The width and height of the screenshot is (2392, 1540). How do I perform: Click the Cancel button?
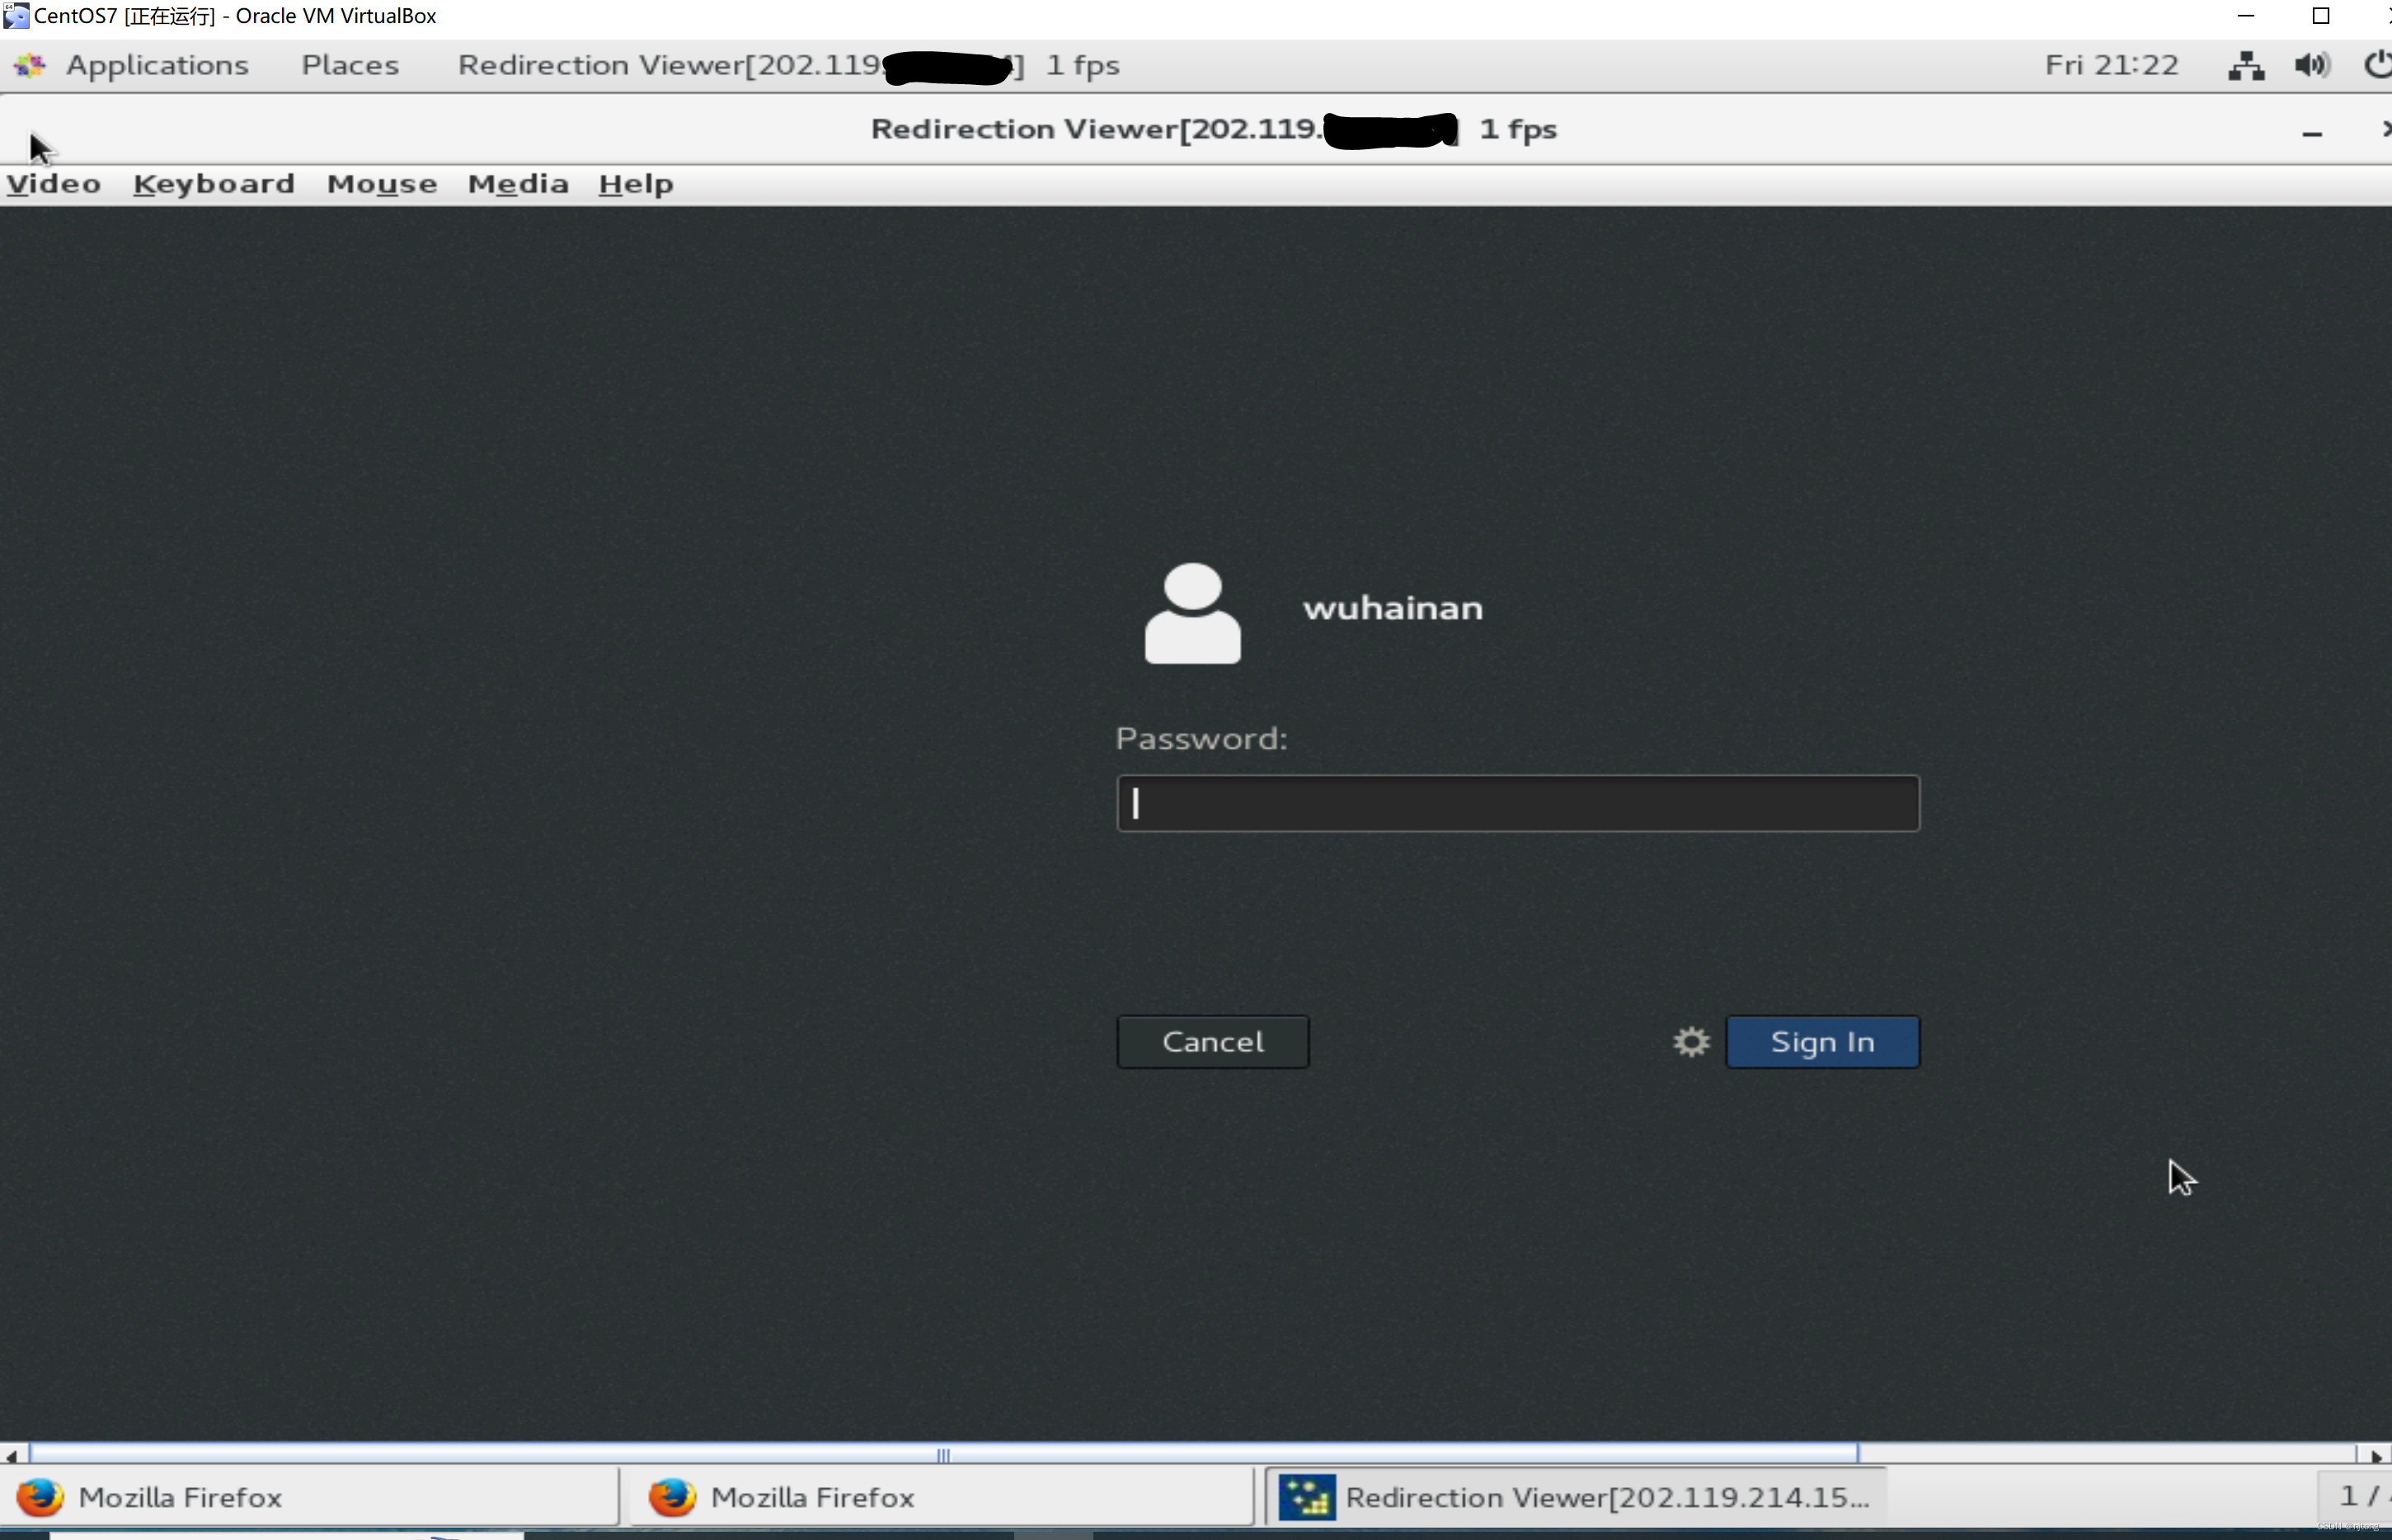pos(1212,1042)
